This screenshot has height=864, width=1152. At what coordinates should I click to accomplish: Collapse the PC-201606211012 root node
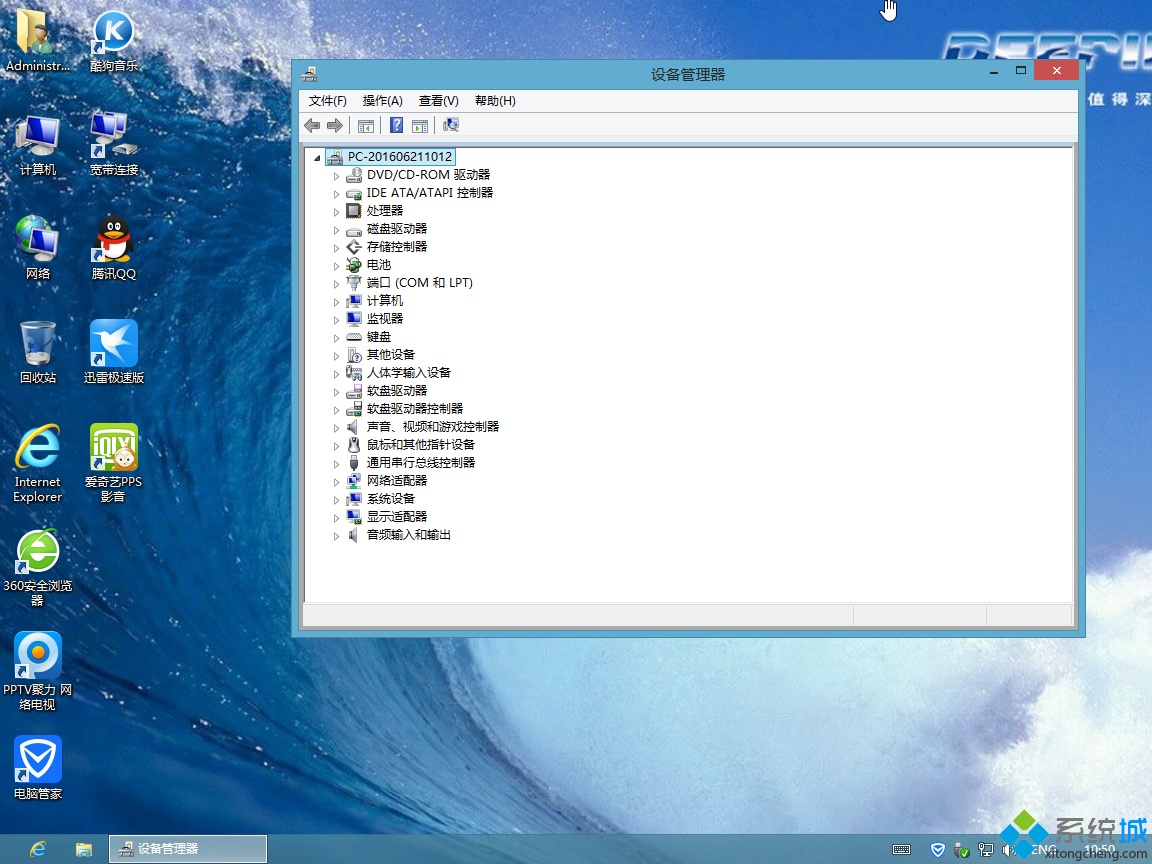[317, 157]
